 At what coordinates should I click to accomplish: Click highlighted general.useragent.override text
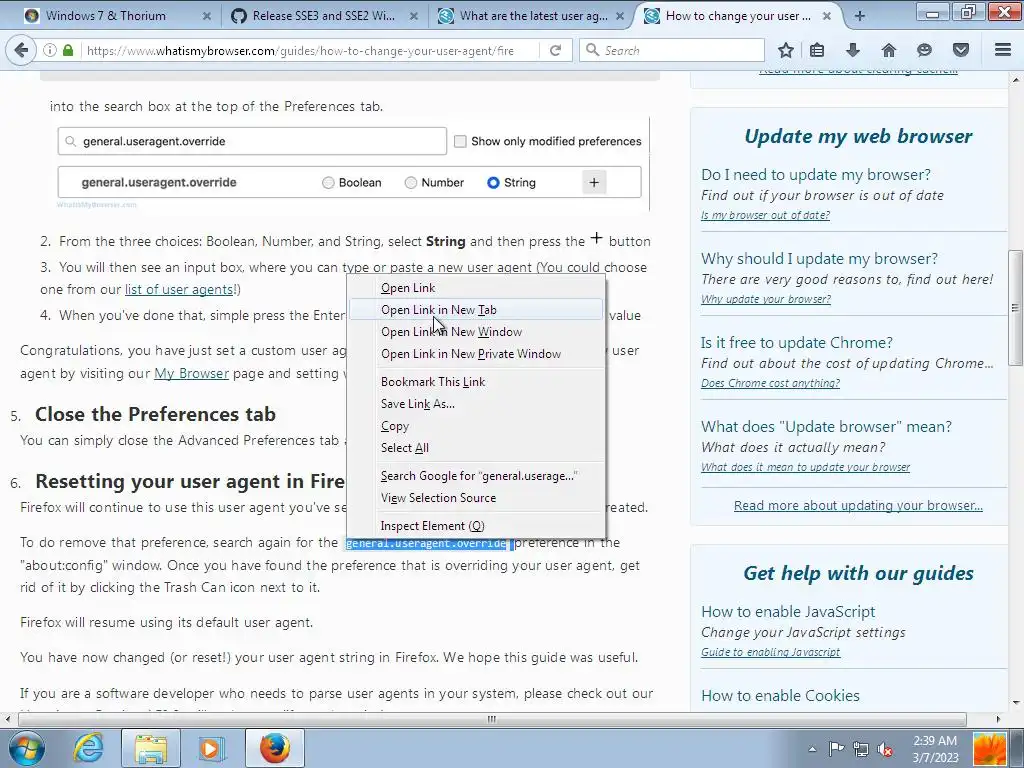(x=426, y=543)
